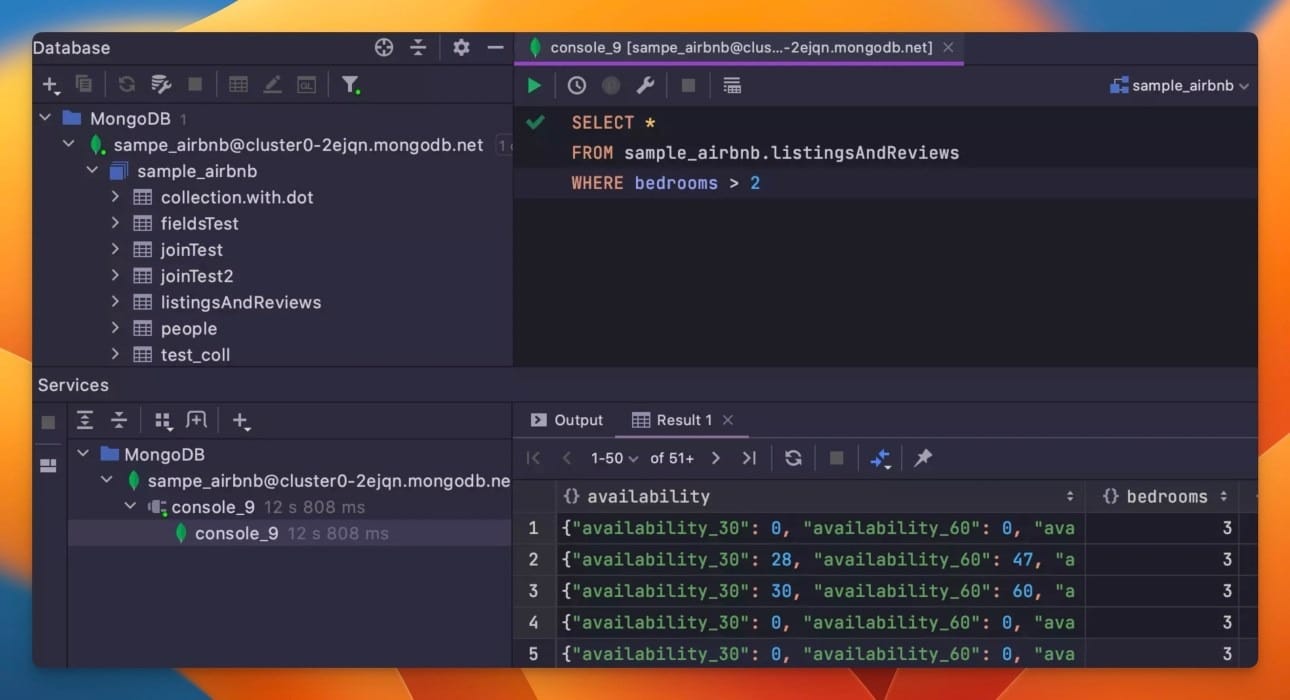Toggle the database object filter

click(351, 84)
